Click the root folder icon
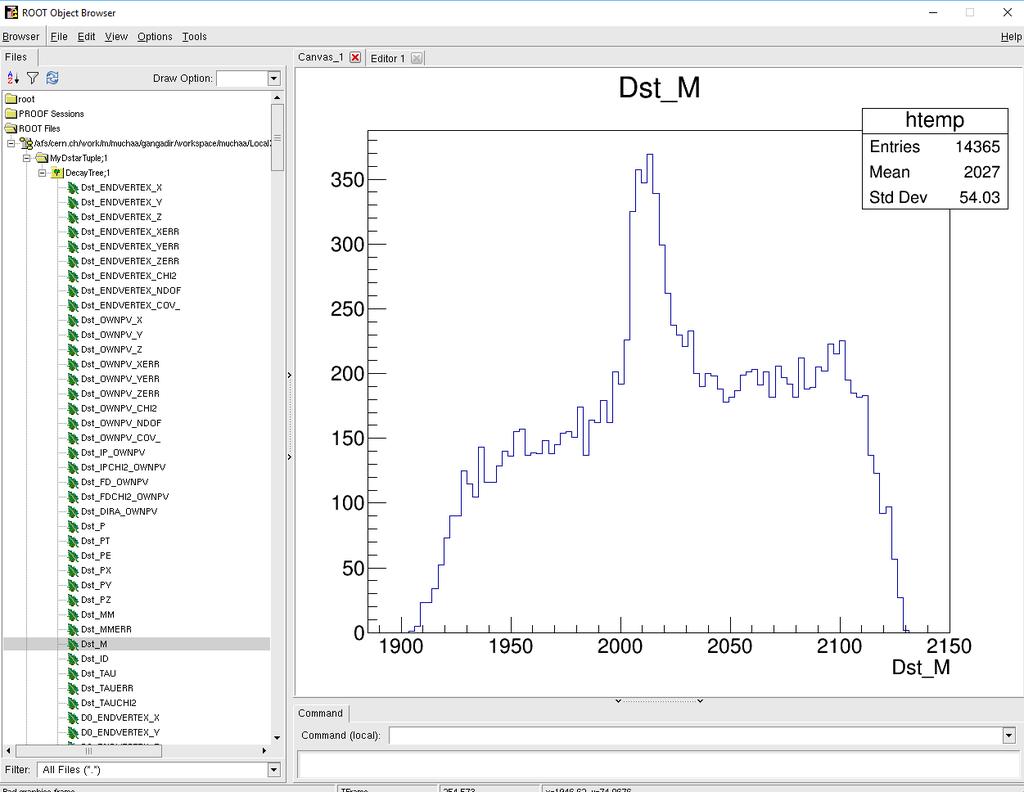Viewport: 1024px width, 792px height. pyautogui.click(x=11, y=99)
